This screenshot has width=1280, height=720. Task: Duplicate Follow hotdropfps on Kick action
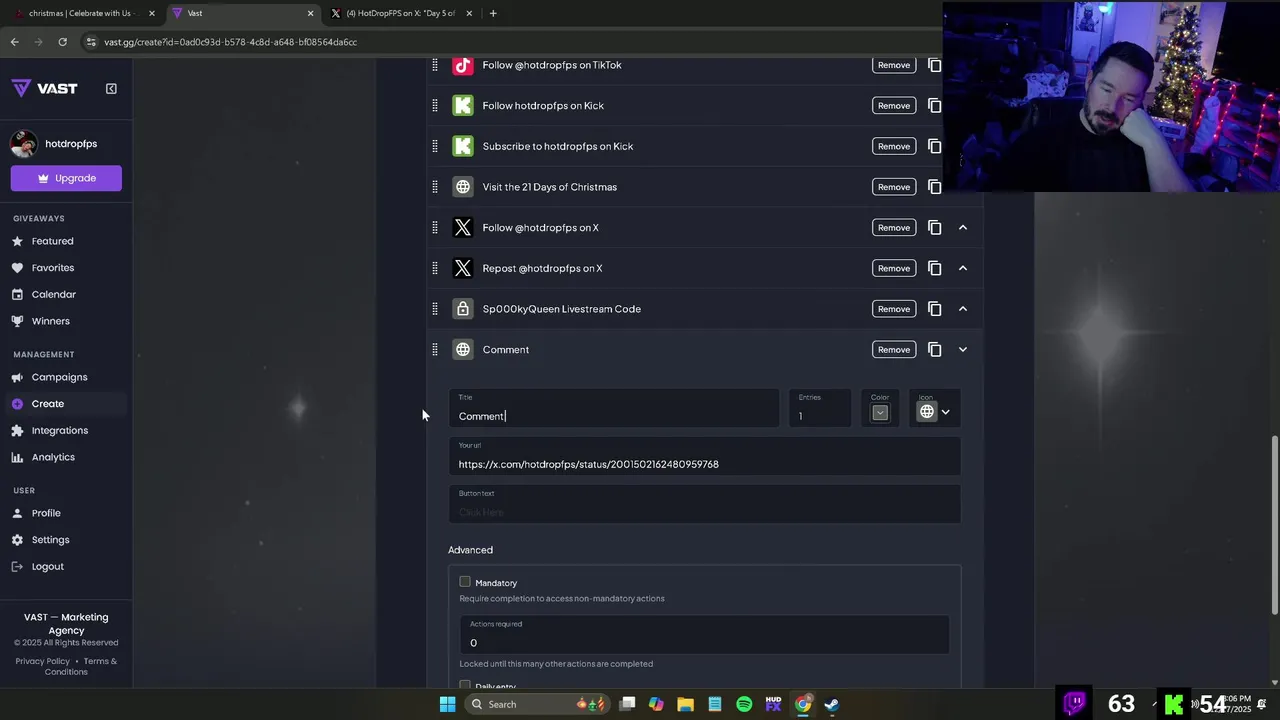pos(934,105)
